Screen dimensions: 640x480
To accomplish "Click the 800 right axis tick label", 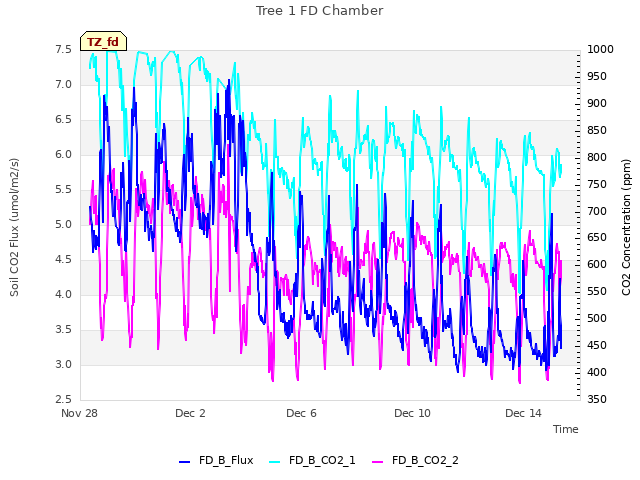I will pos(597,157).
